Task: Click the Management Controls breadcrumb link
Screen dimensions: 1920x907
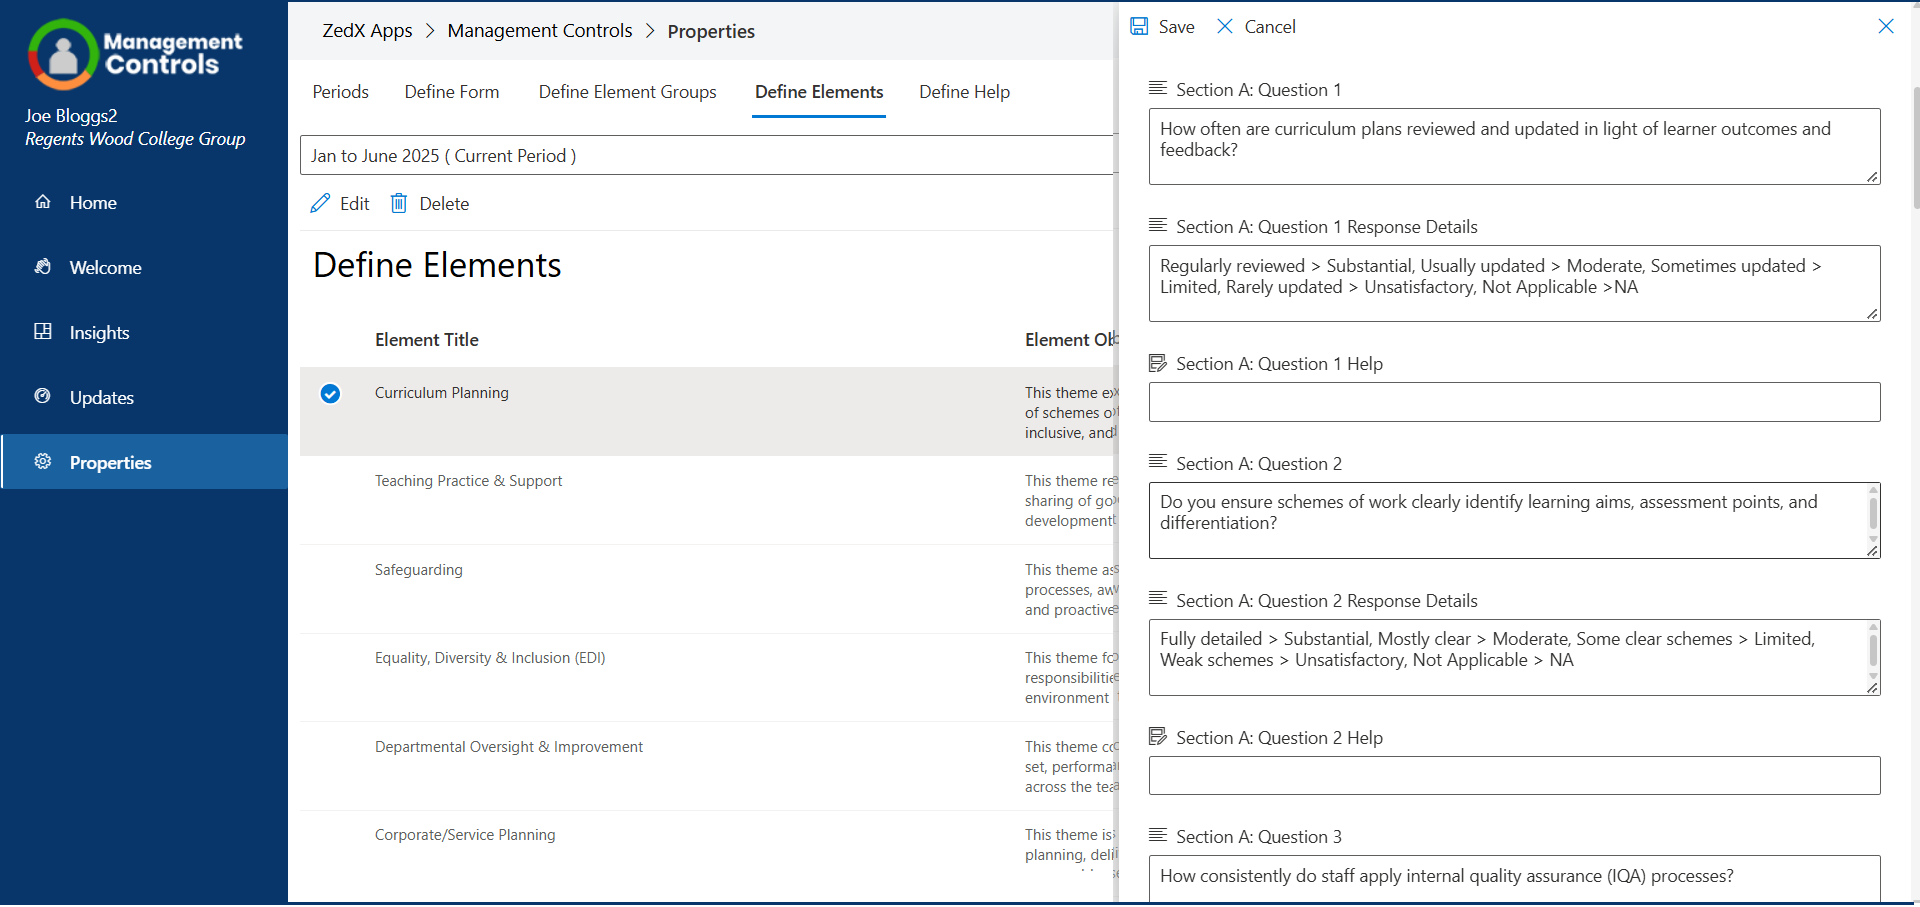Action: (540, 31)
